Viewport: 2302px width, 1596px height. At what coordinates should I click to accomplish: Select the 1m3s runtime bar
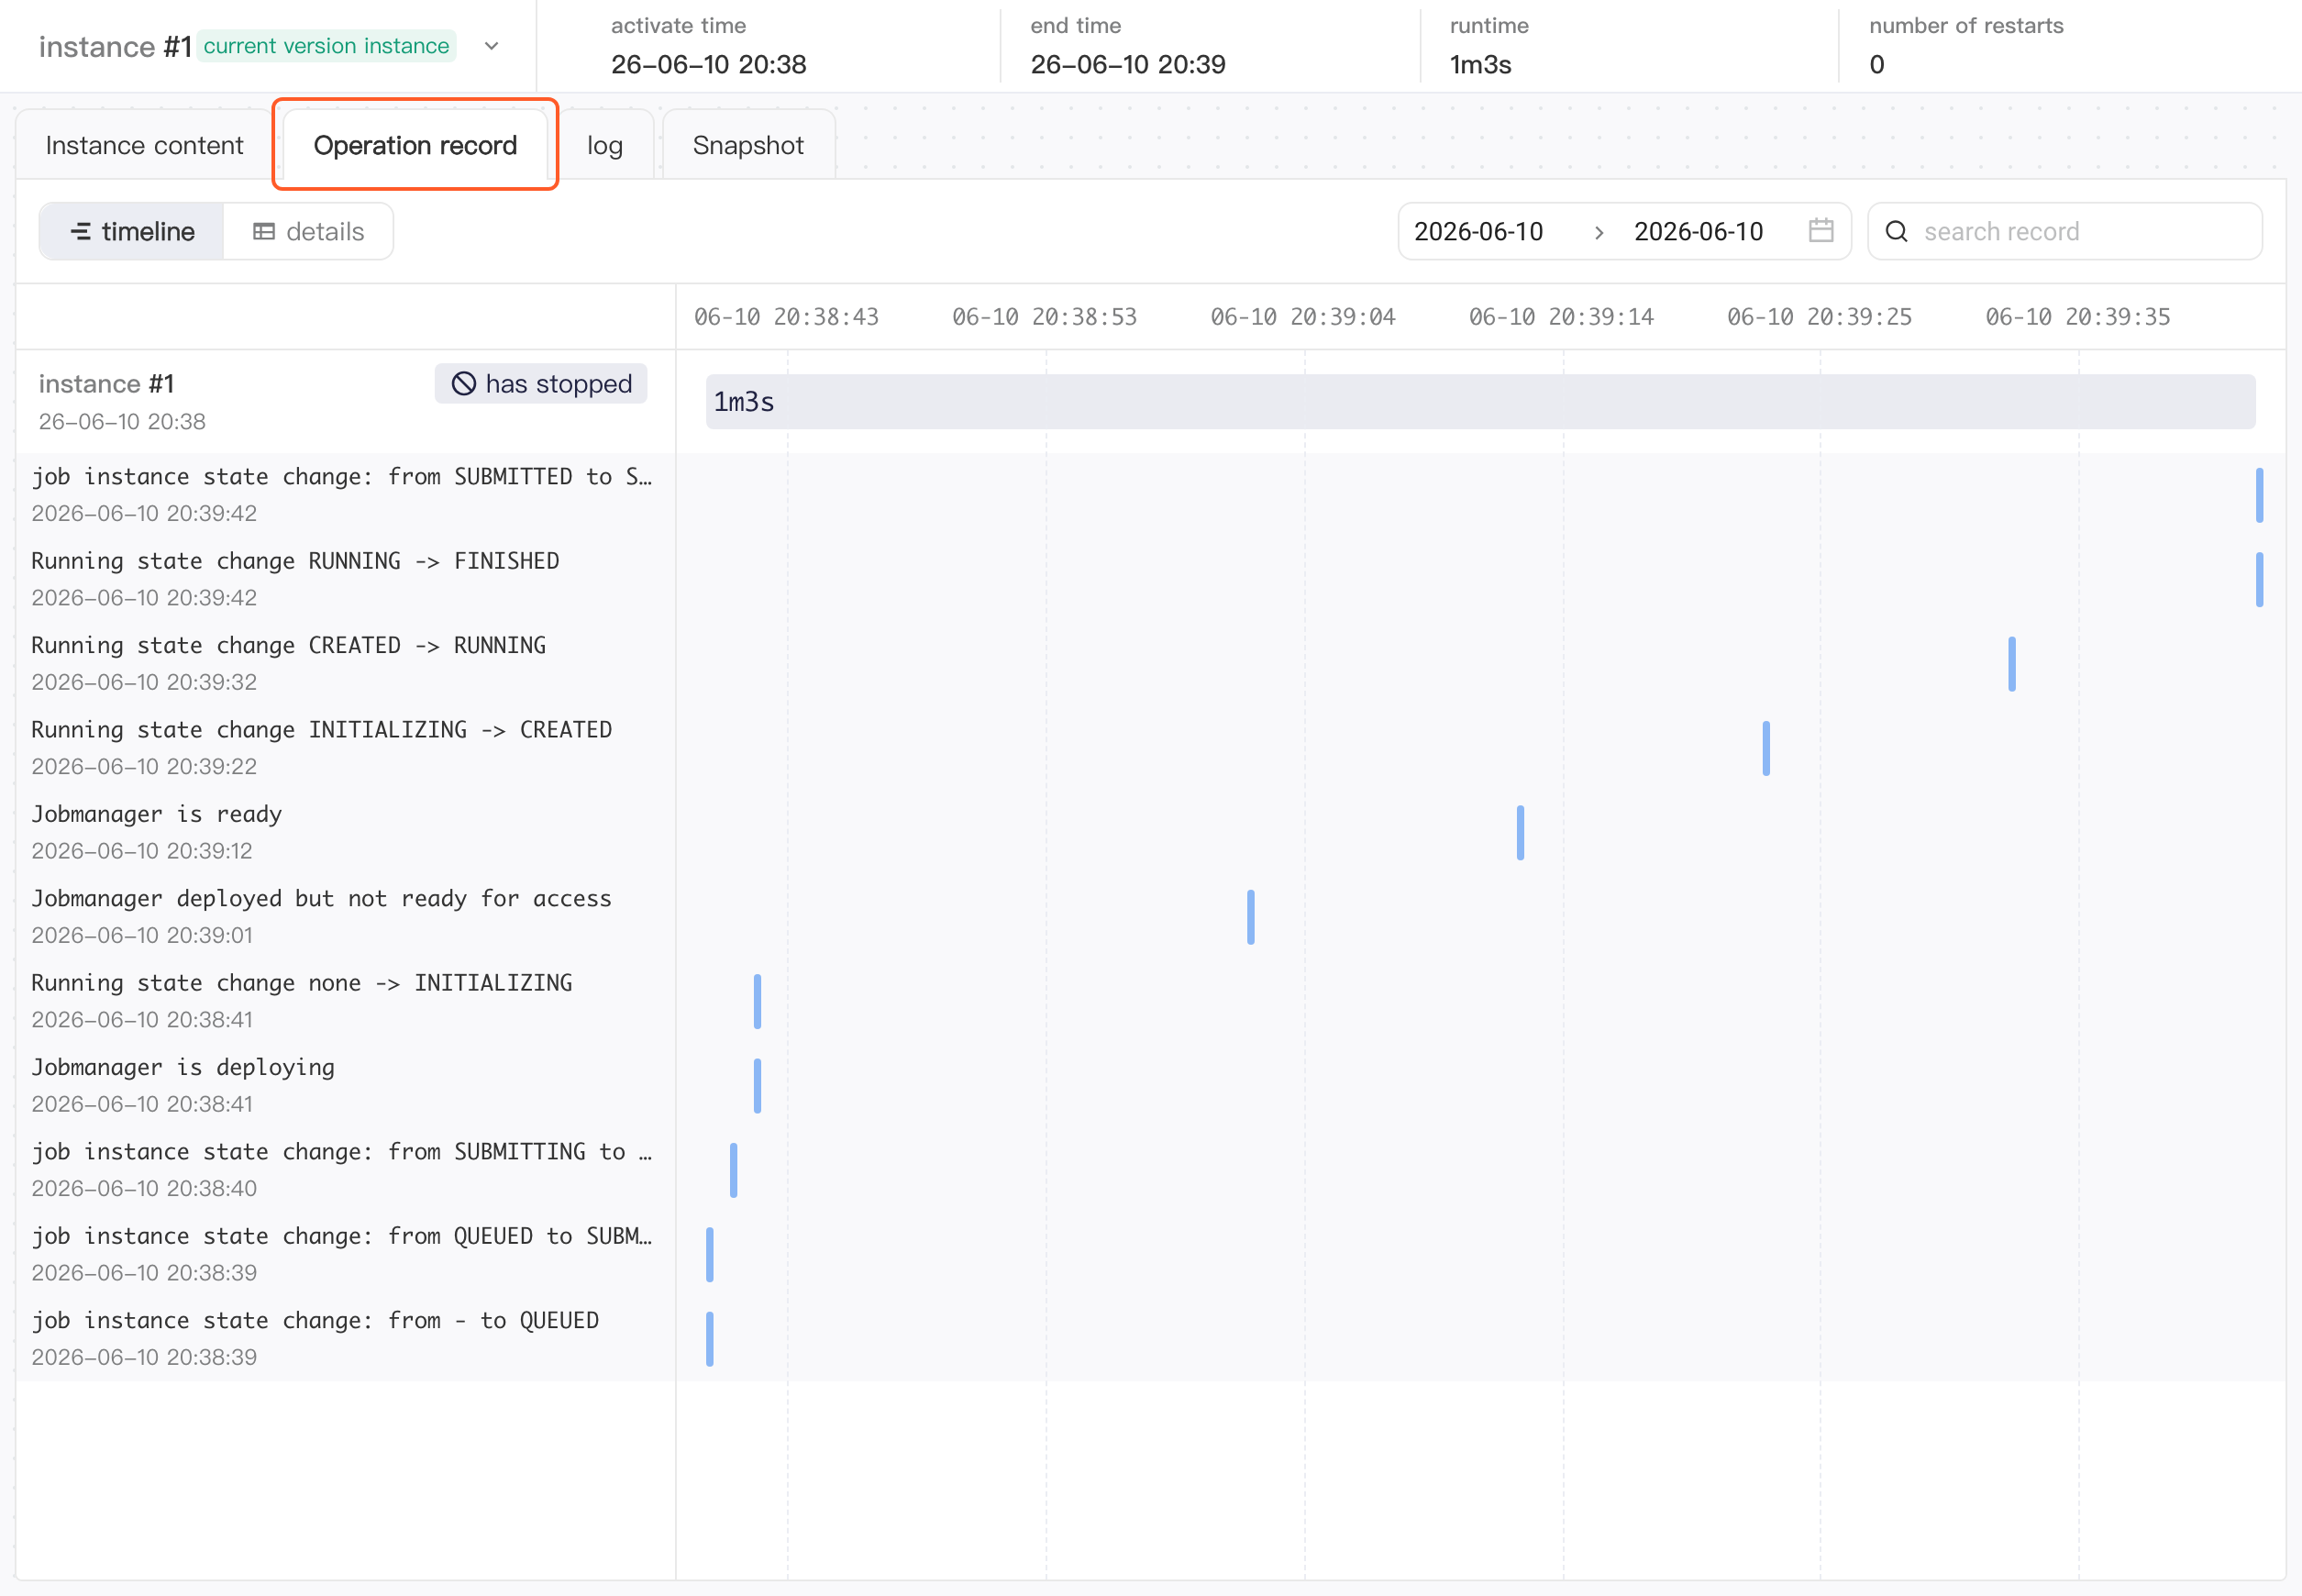tap(1480, 402)
